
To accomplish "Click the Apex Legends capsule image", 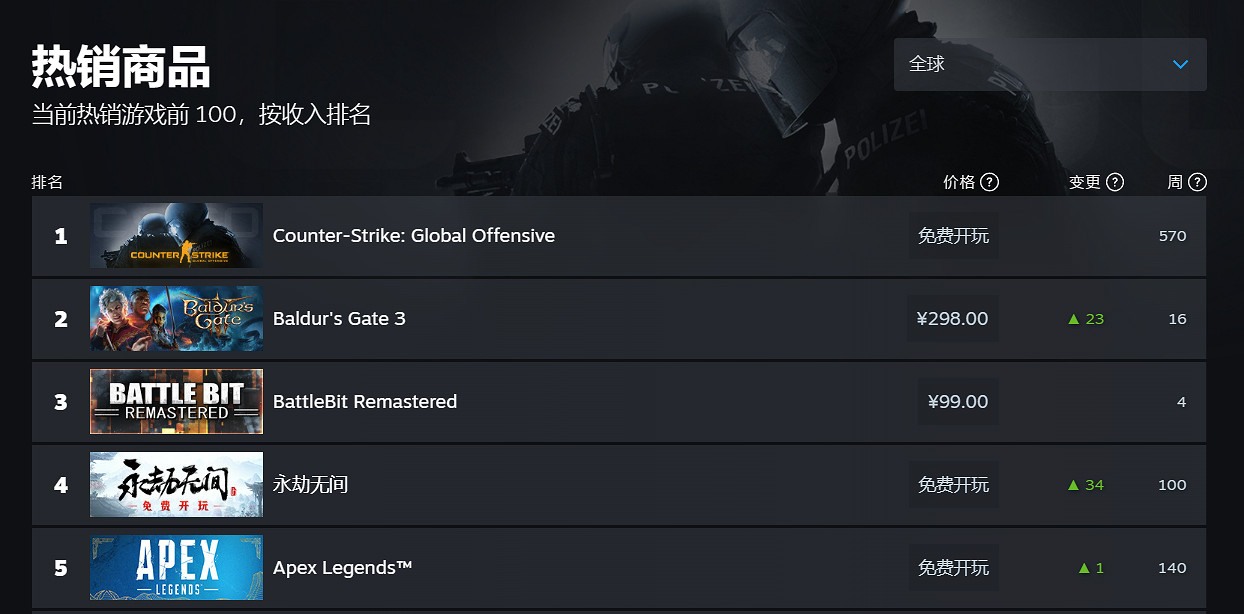I will pyautogui.click(x=176, y=567).
